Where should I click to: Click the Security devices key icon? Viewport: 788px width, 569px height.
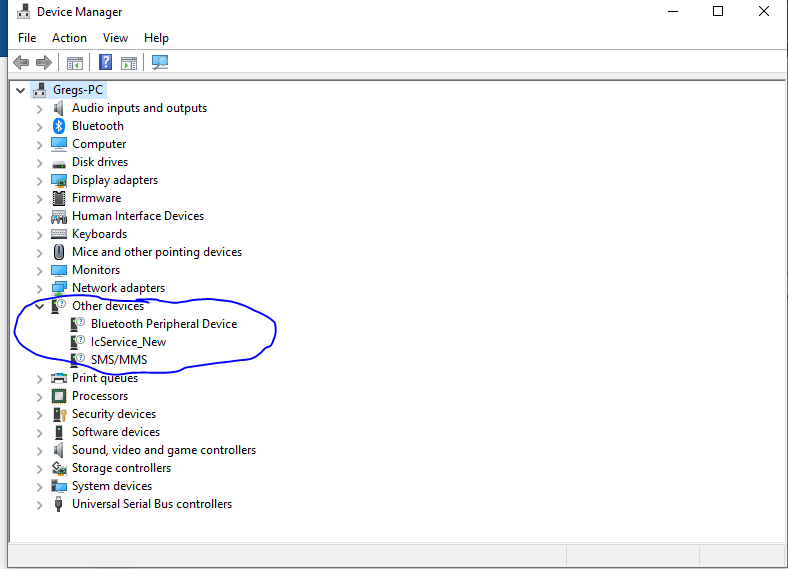59,414
